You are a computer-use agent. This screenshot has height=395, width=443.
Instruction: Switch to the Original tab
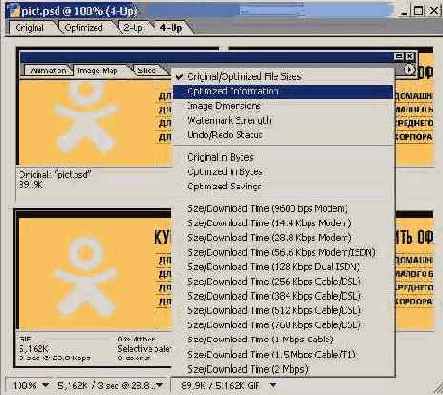click(30, 28)
